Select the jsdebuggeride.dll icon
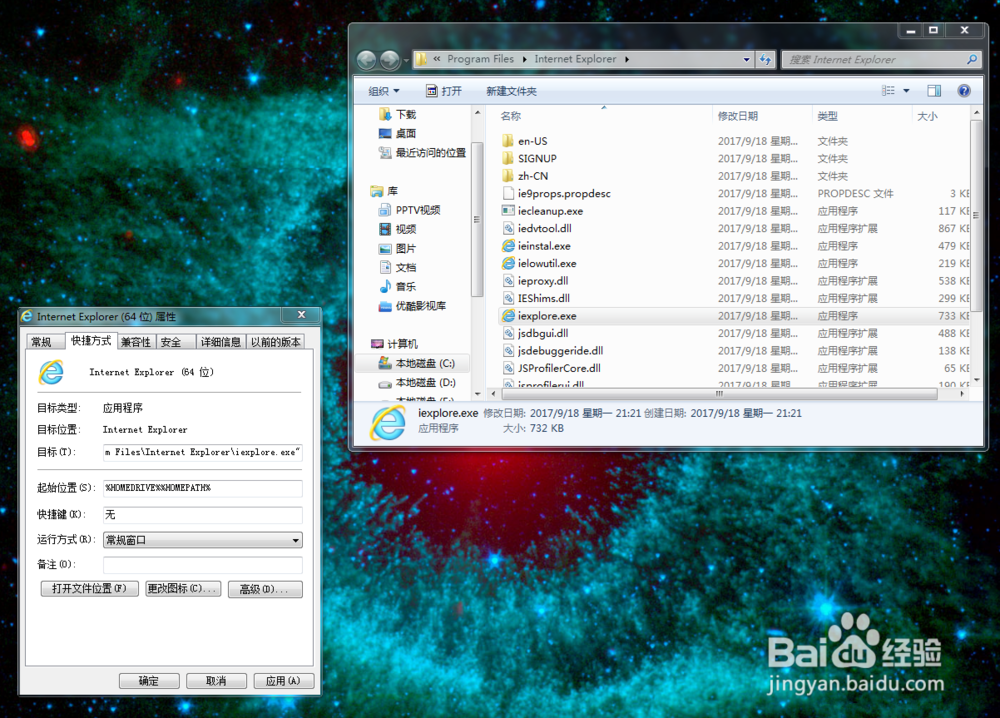This screenshot has width=1000, height=718. coord(508,351)
